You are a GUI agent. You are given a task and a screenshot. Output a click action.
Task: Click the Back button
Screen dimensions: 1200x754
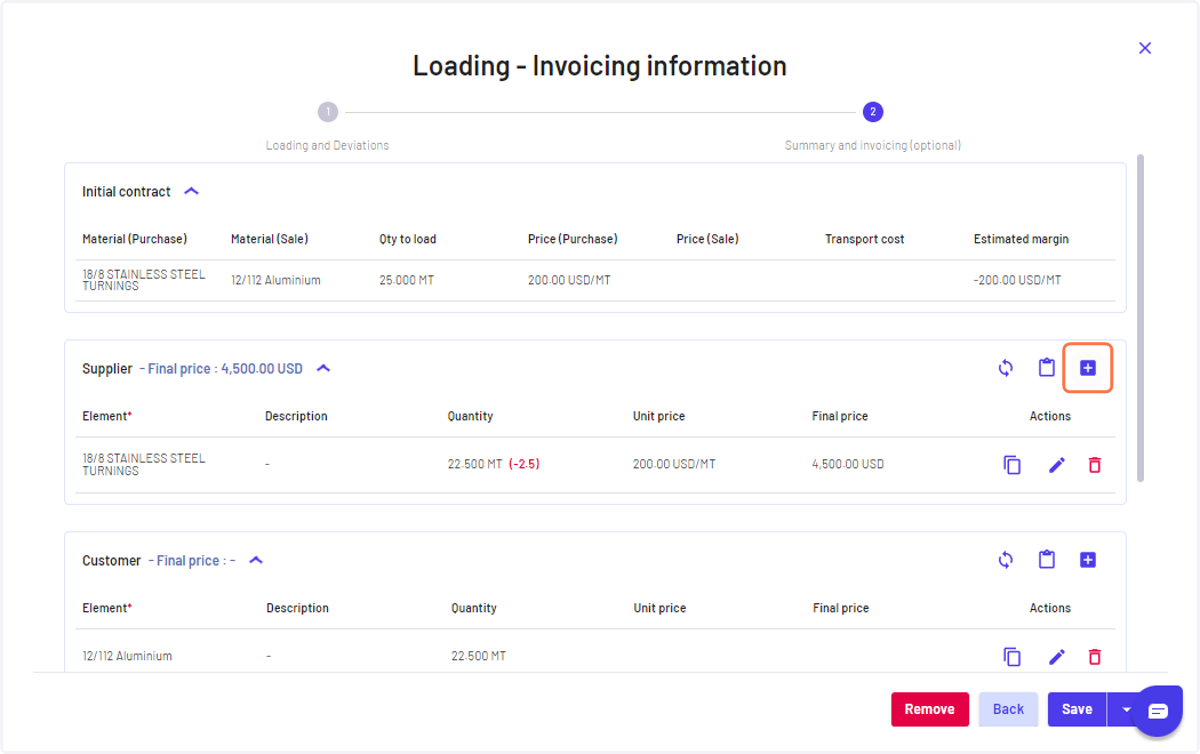[1008, 709]
